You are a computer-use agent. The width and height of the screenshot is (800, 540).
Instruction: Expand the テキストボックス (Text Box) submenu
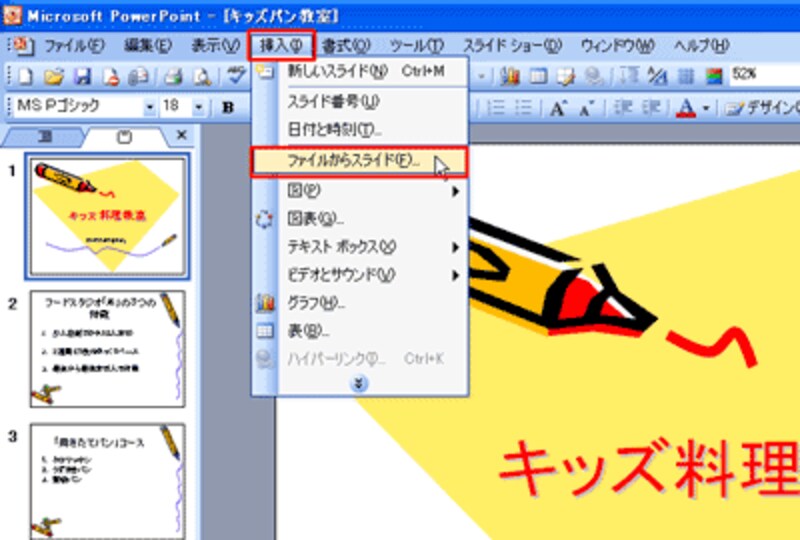click(x=360, y=247)
